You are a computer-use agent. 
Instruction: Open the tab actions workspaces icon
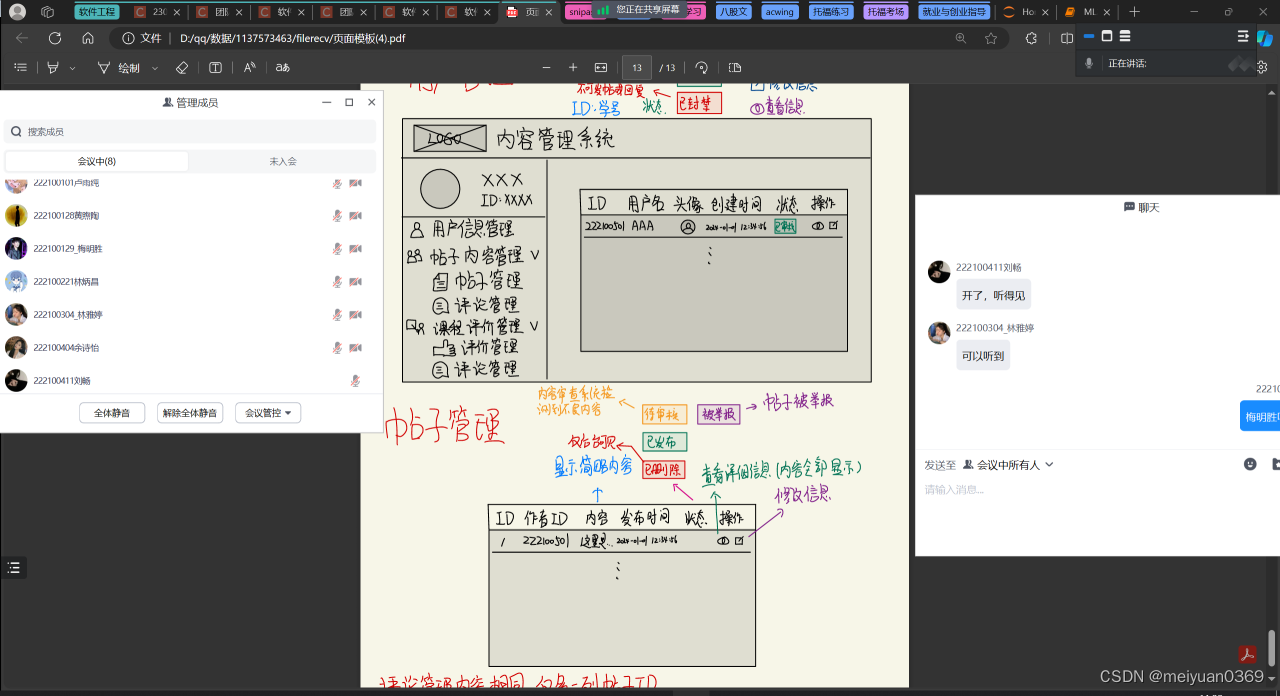click(x=47, y=12)
